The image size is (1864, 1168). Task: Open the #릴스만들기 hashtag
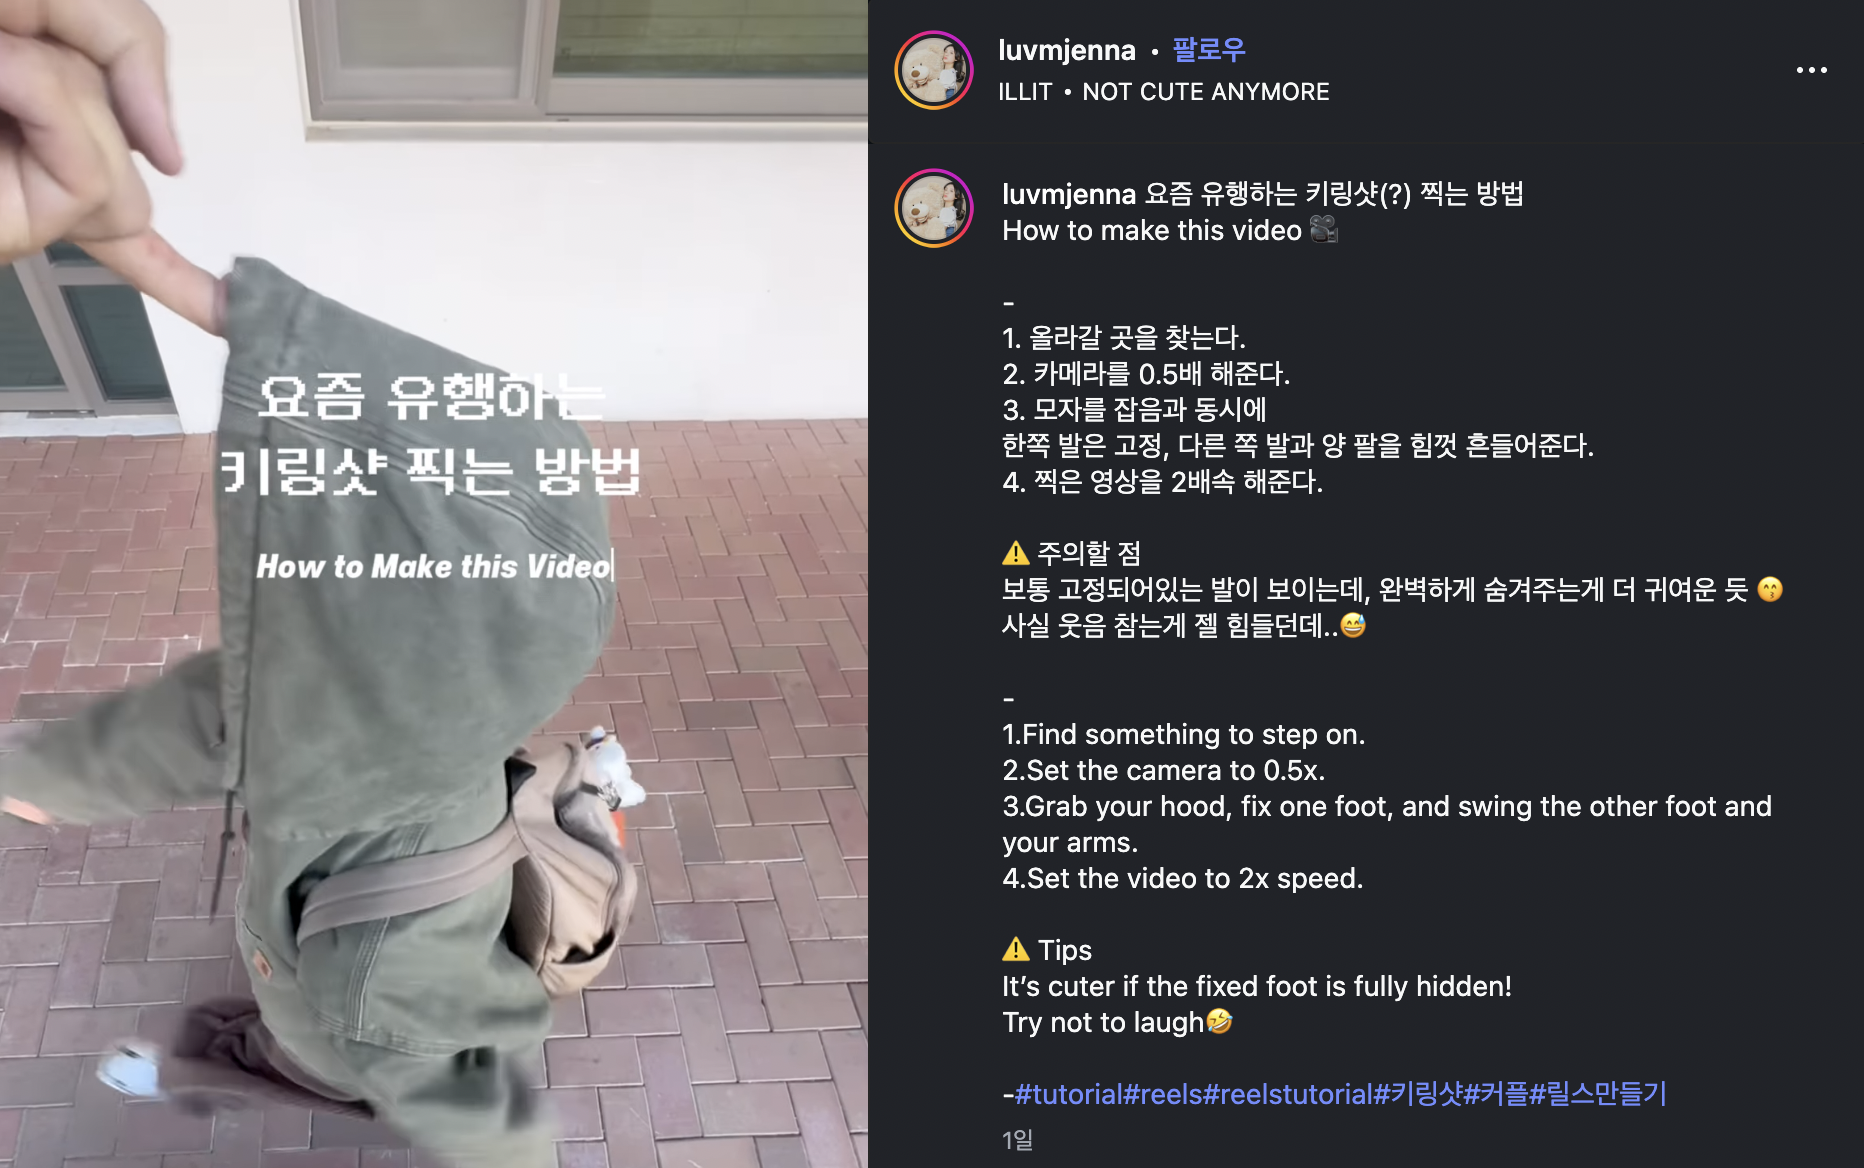tap(1598, 1094)
